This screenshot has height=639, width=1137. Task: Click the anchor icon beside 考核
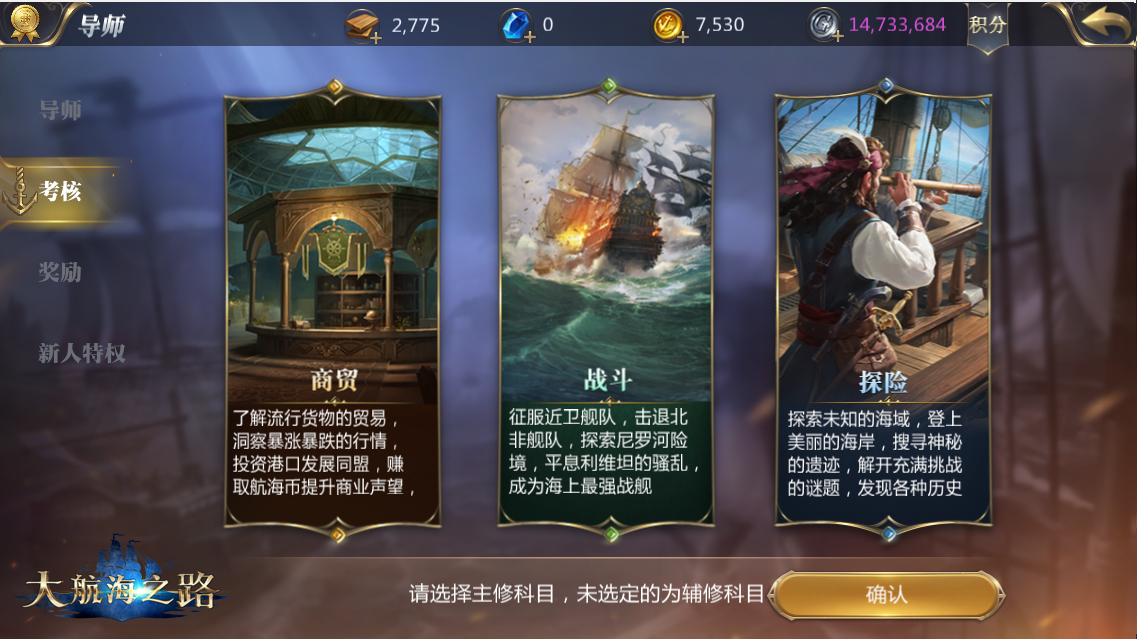click(20, 193)
